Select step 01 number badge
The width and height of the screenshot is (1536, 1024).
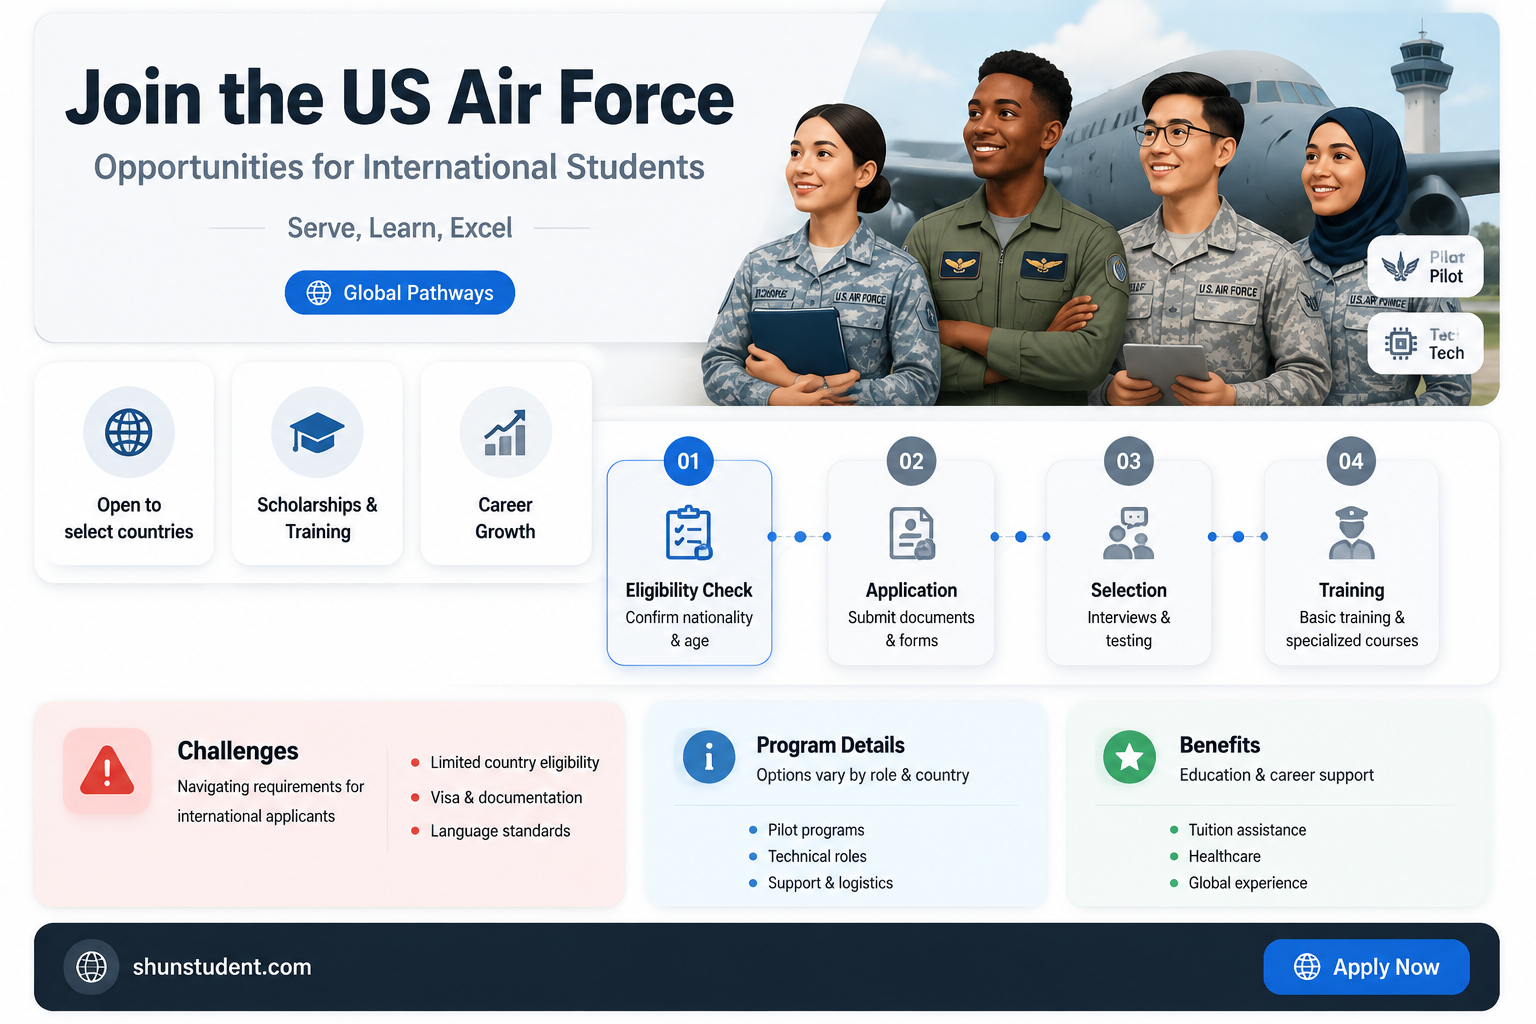tap(689, 461)
